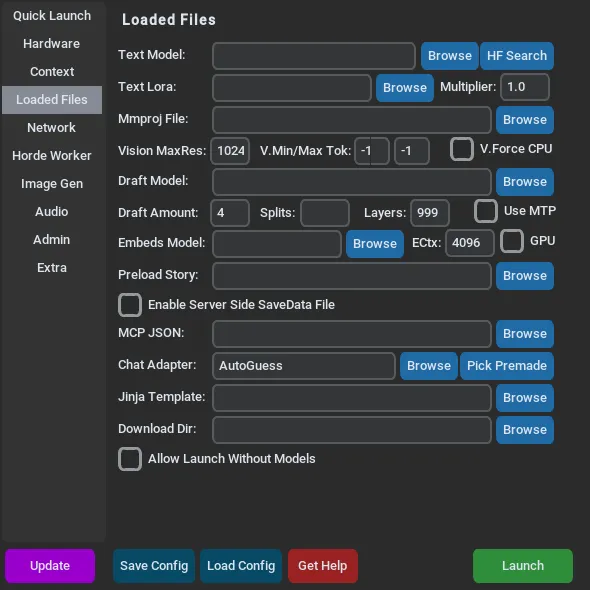This screenshot has height=590, width=590.
Task: Click the Preload Story path field
Action: click(x=352, y=276)
